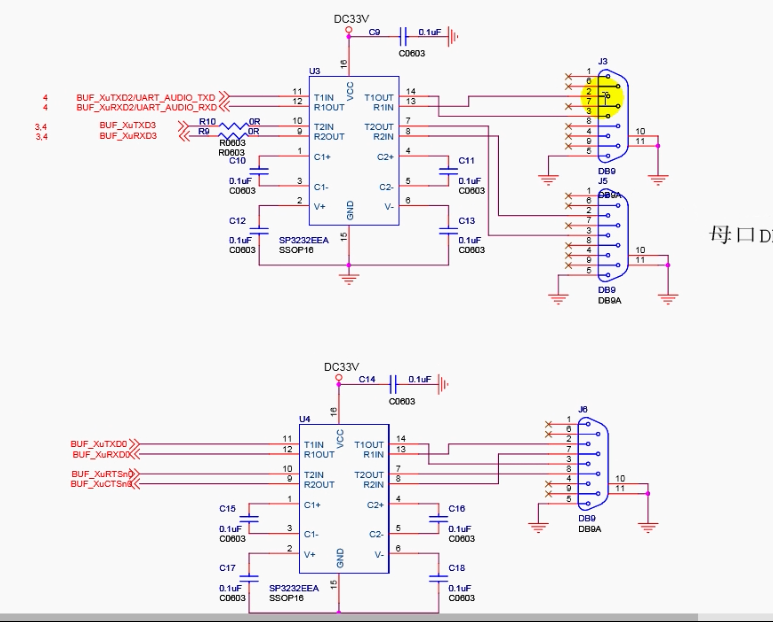Image resolution: width=773 pixels, height=622 pixels.
Task: Select the R9 0R resistor
Action: [x=233, y=133]
